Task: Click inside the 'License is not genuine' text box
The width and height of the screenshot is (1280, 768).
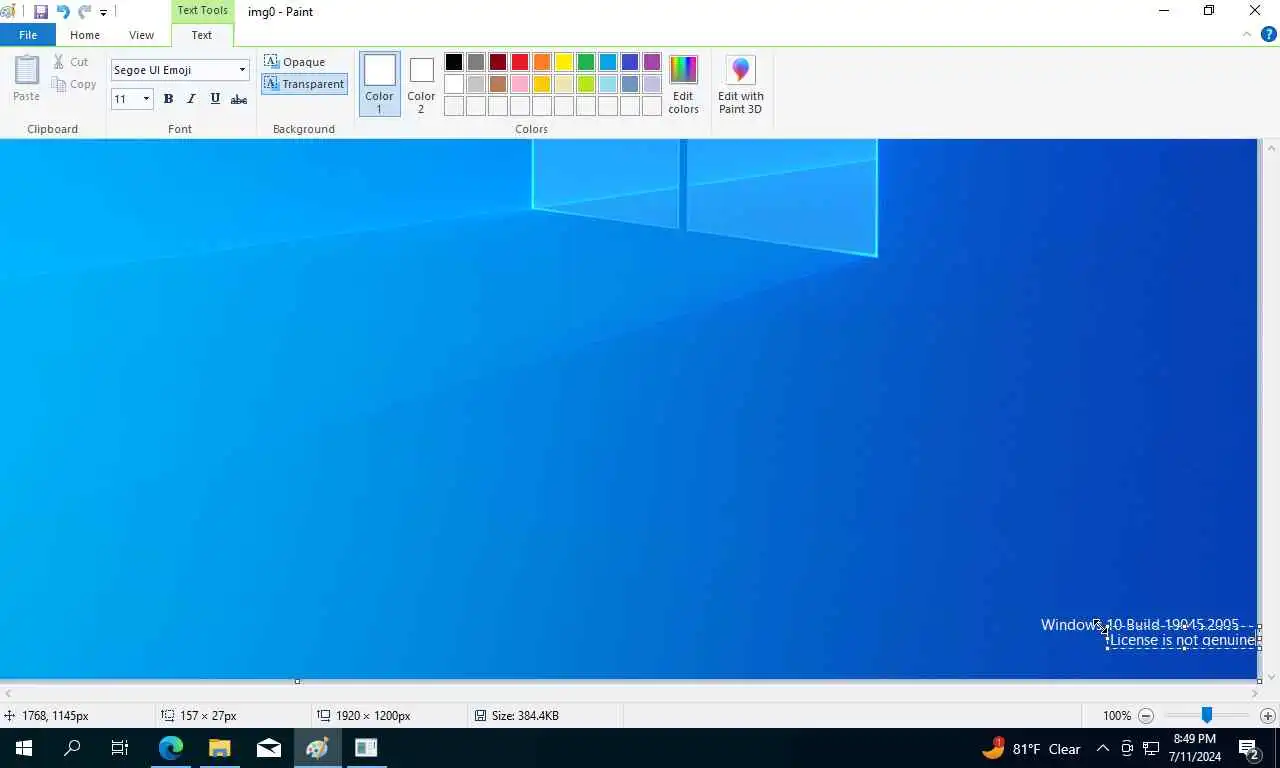Action: pyautogui.click(x=1183, y=639)
